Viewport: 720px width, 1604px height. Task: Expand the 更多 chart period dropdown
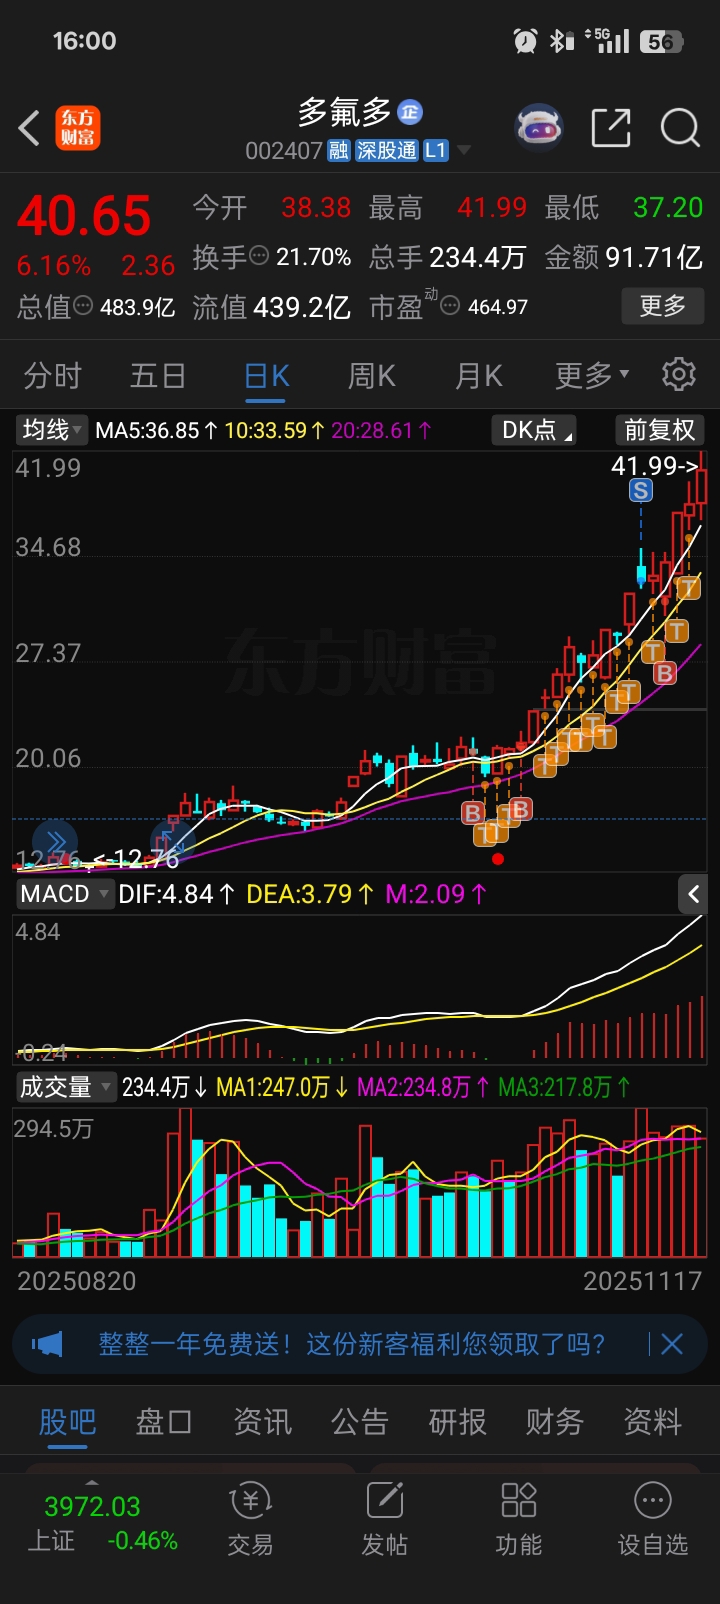(x=592, y=375)
